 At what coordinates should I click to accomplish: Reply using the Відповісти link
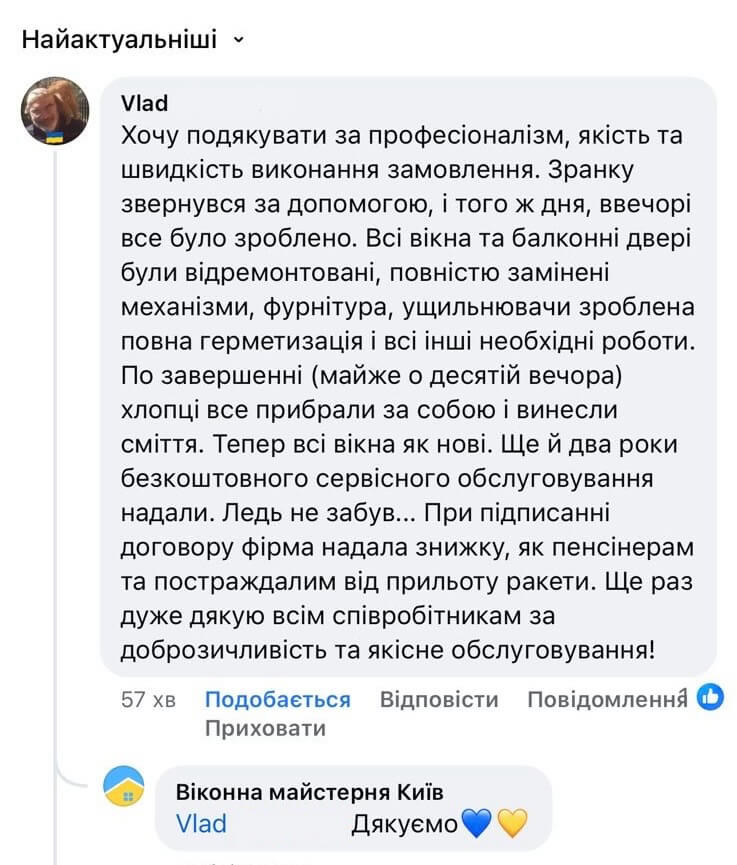coord(439,700)
